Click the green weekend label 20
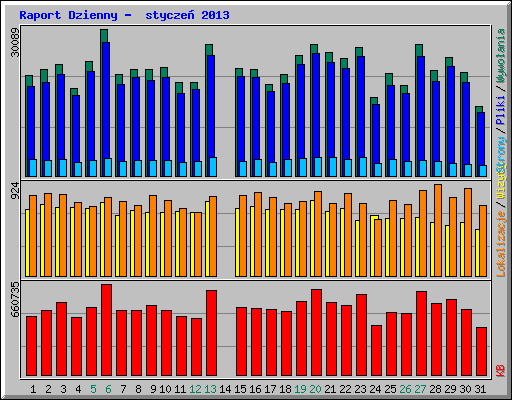The image size is (512, 400). (315, 389)
